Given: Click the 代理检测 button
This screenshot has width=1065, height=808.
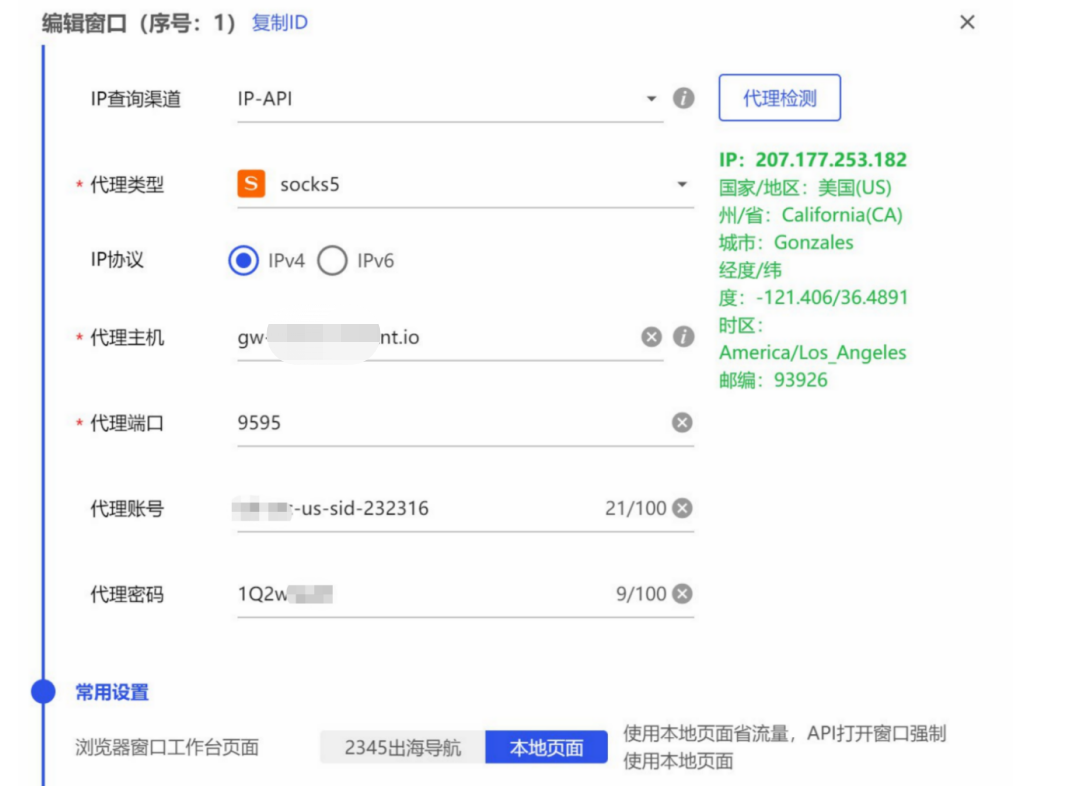Looking at the screenshot, I should point(780,98).
